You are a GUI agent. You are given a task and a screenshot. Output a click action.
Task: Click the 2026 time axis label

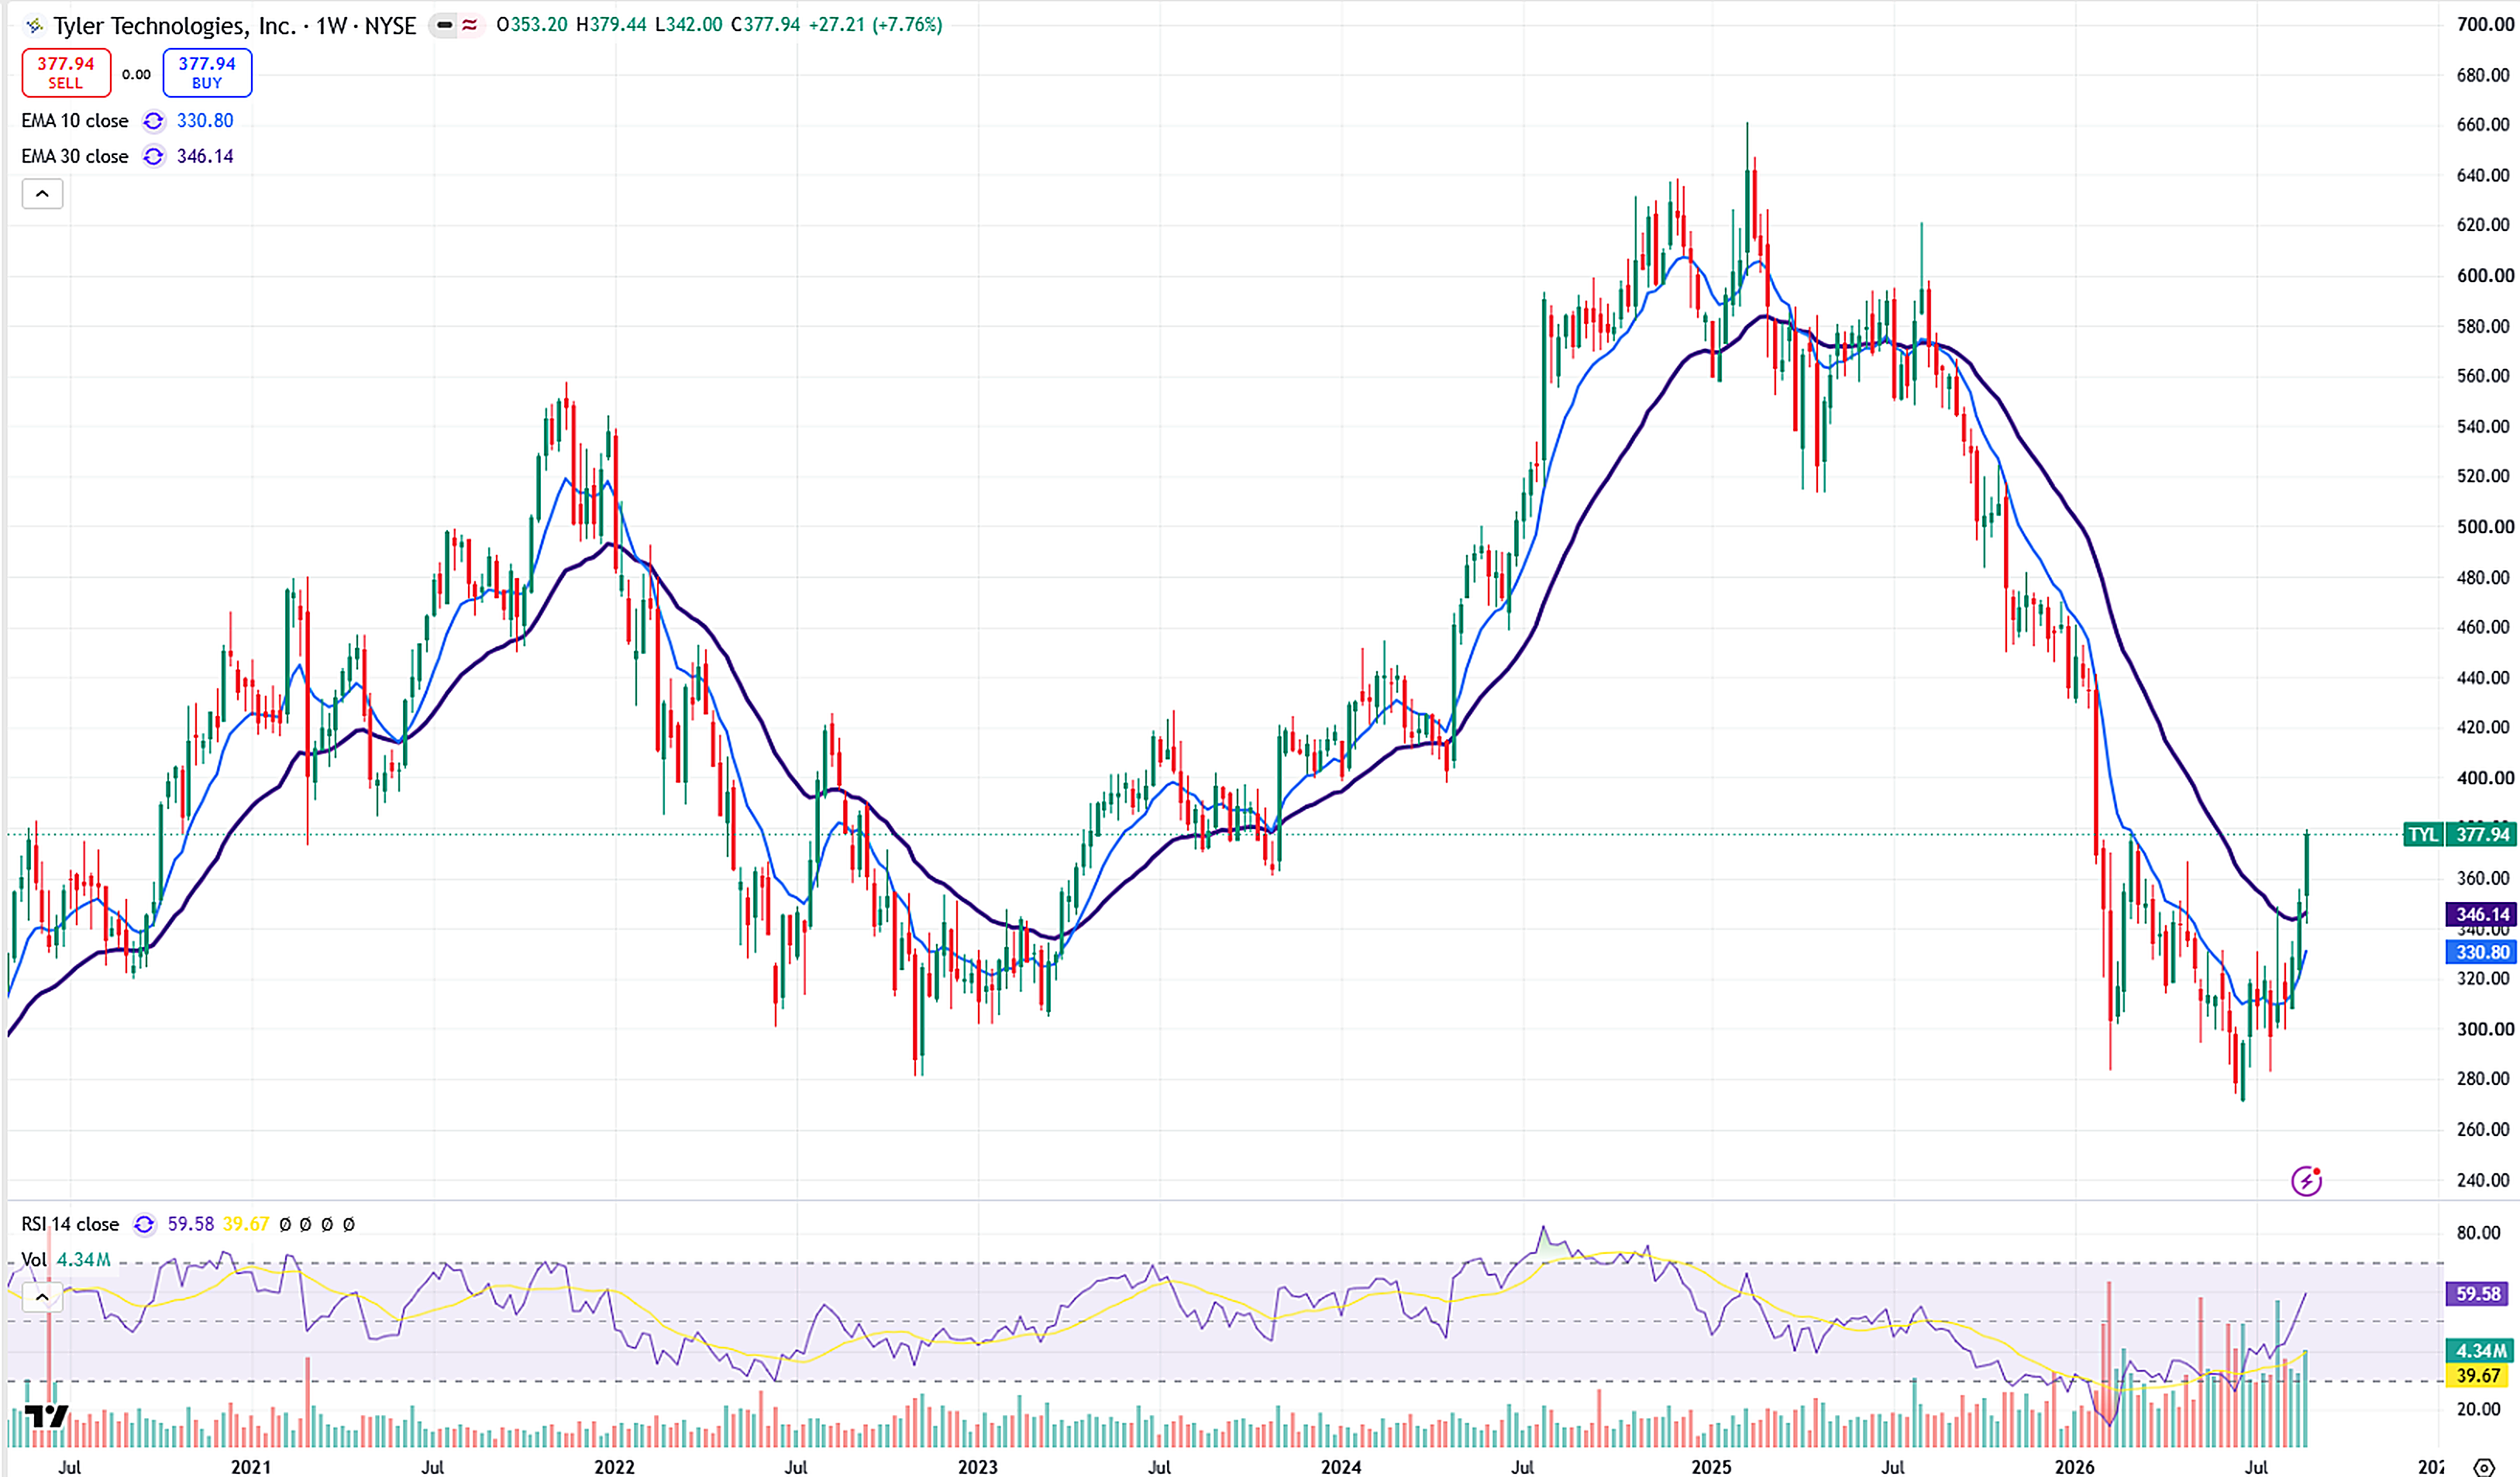tap(2075, 1466)
